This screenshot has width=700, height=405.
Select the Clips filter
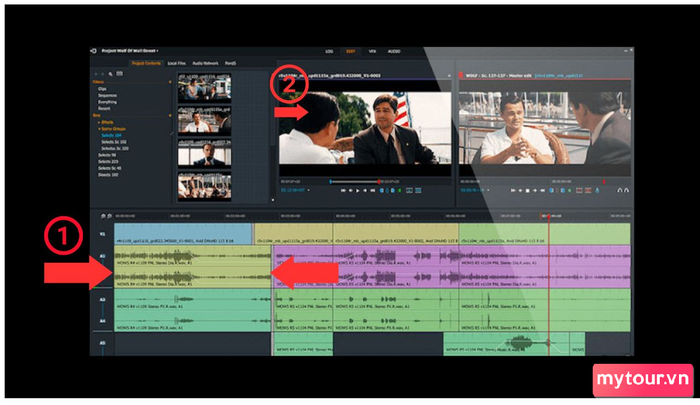[x=102, y=89]
